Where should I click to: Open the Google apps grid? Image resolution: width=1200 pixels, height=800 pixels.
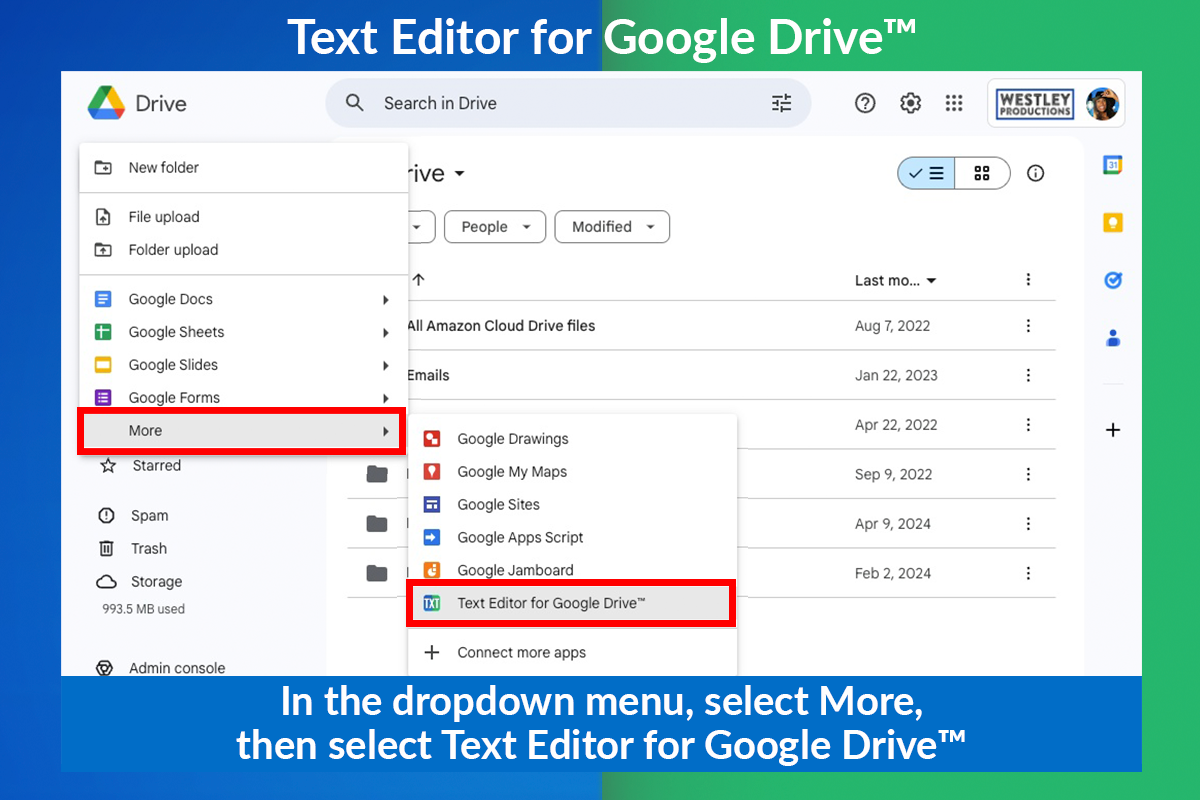coord(954,103)
